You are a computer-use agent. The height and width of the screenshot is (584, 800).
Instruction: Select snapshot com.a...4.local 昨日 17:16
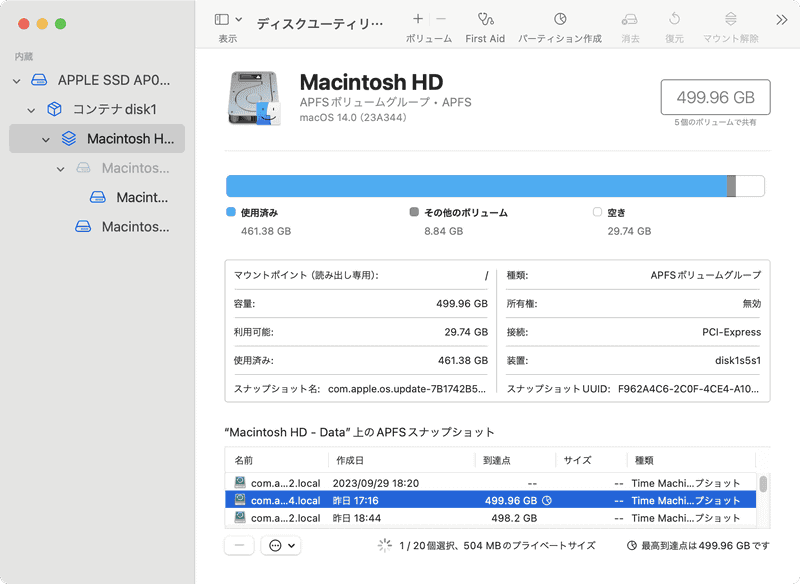(490, 500)
